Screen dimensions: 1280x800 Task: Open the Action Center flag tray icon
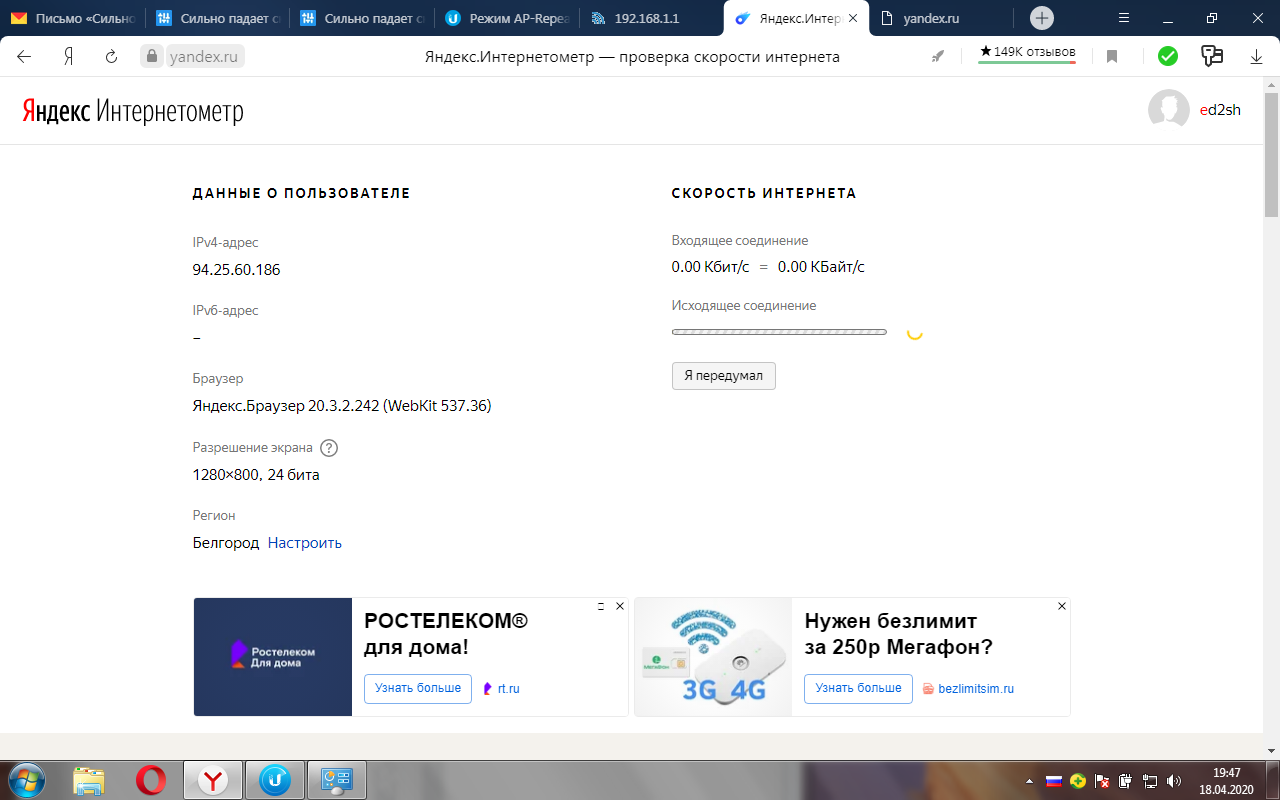[1102, 780]
